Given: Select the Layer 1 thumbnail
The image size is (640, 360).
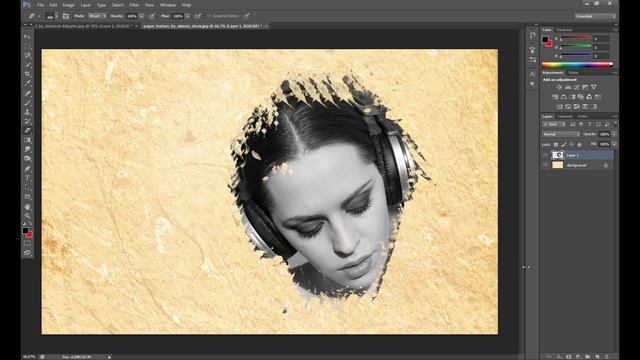Looking at the screenshot, I should click(558, 155).
